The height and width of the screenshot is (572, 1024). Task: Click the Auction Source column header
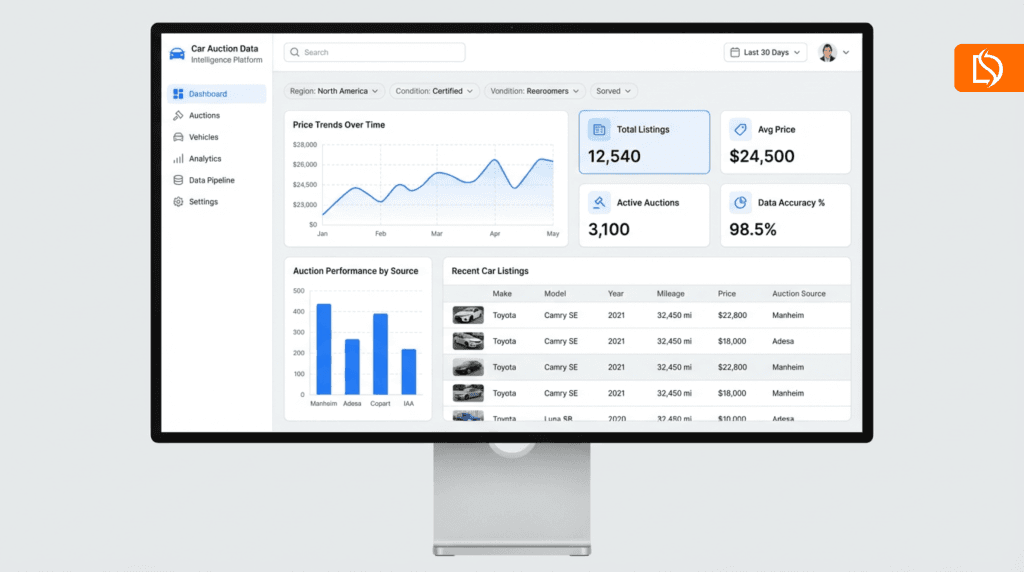[x=799, y=294]
